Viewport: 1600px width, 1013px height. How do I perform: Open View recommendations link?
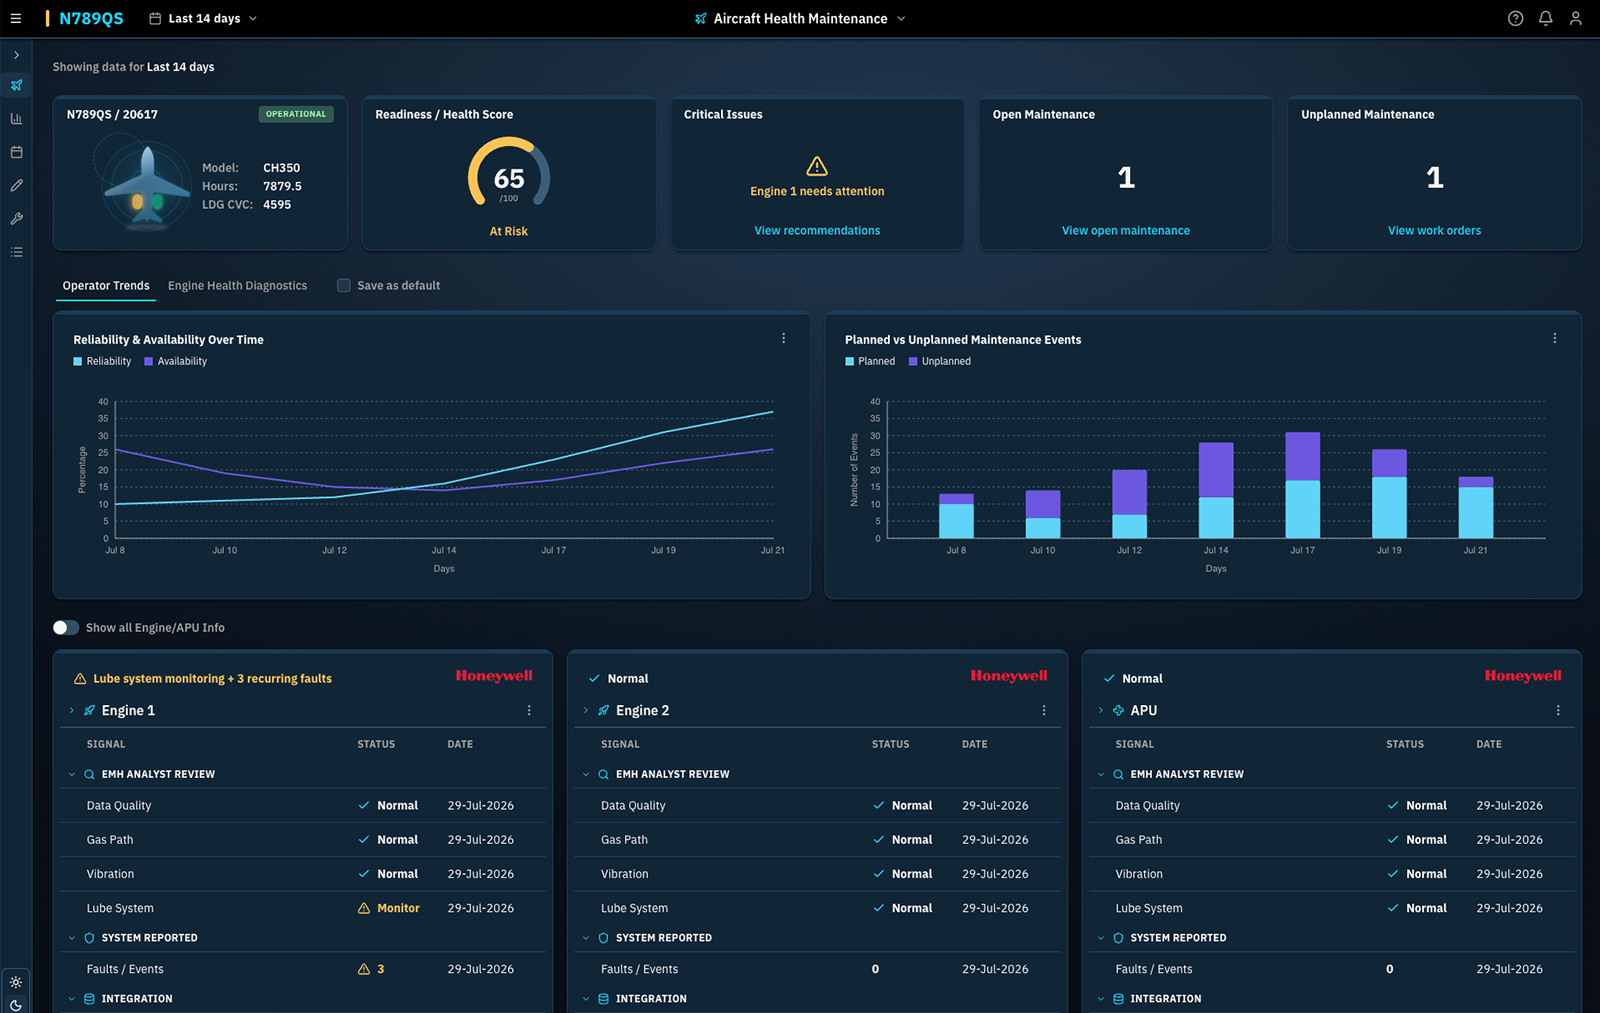point(817,230)
